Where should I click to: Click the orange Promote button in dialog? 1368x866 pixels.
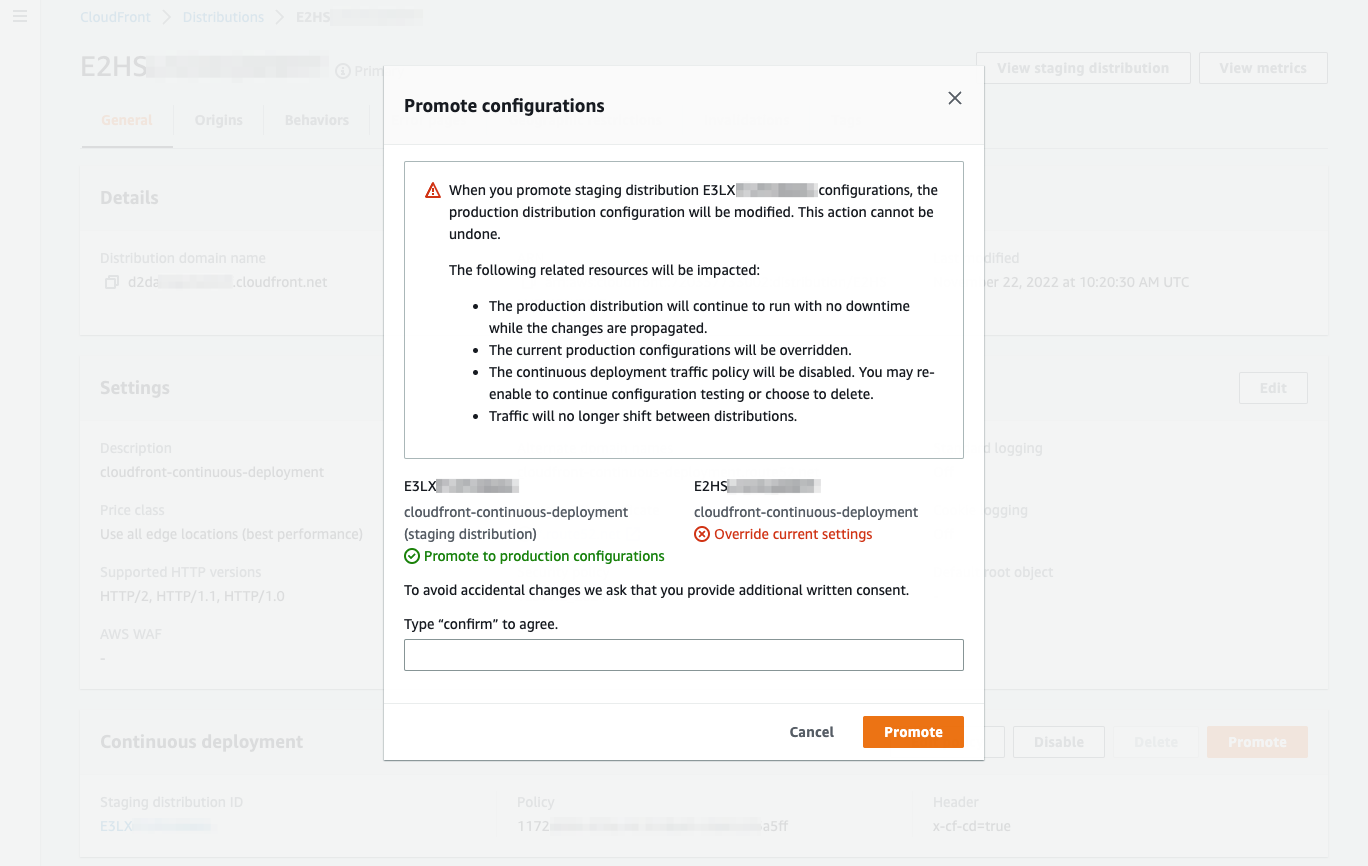(912, 732)
